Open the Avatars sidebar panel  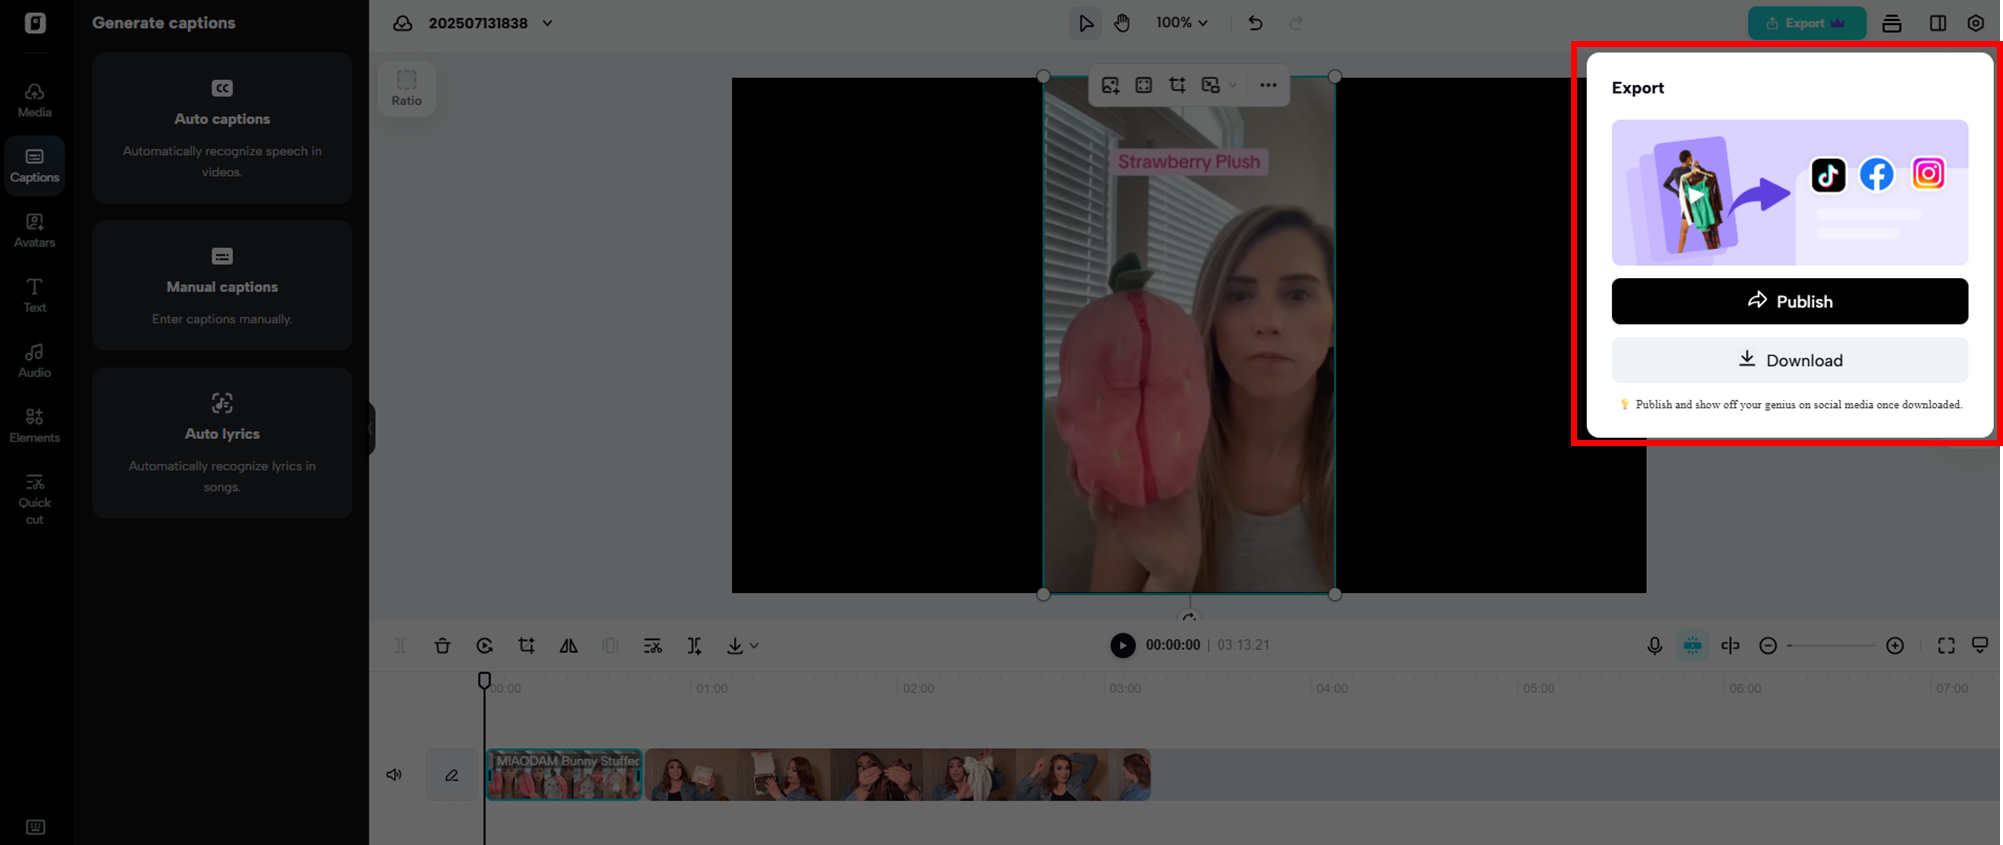click(34, 230)
